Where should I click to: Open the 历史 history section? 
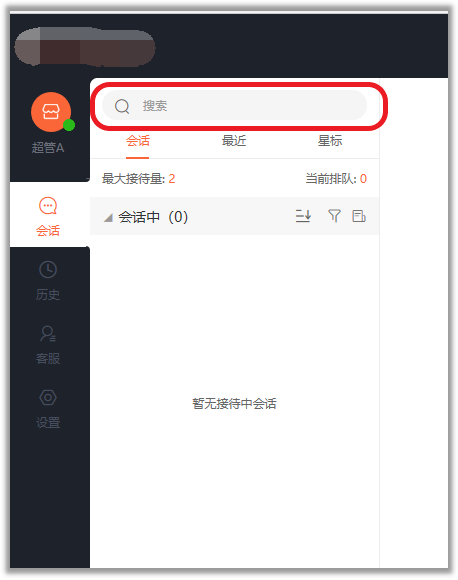(48, 281)
